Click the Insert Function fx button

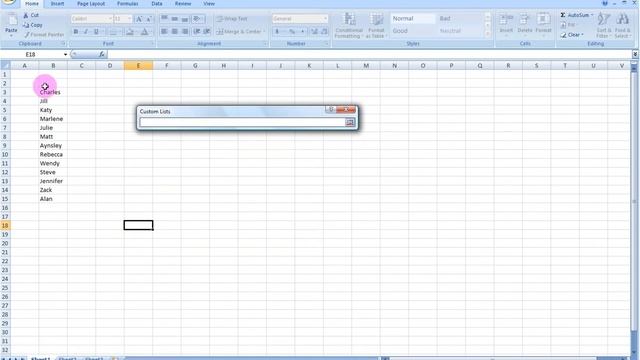tap(102, 54)
